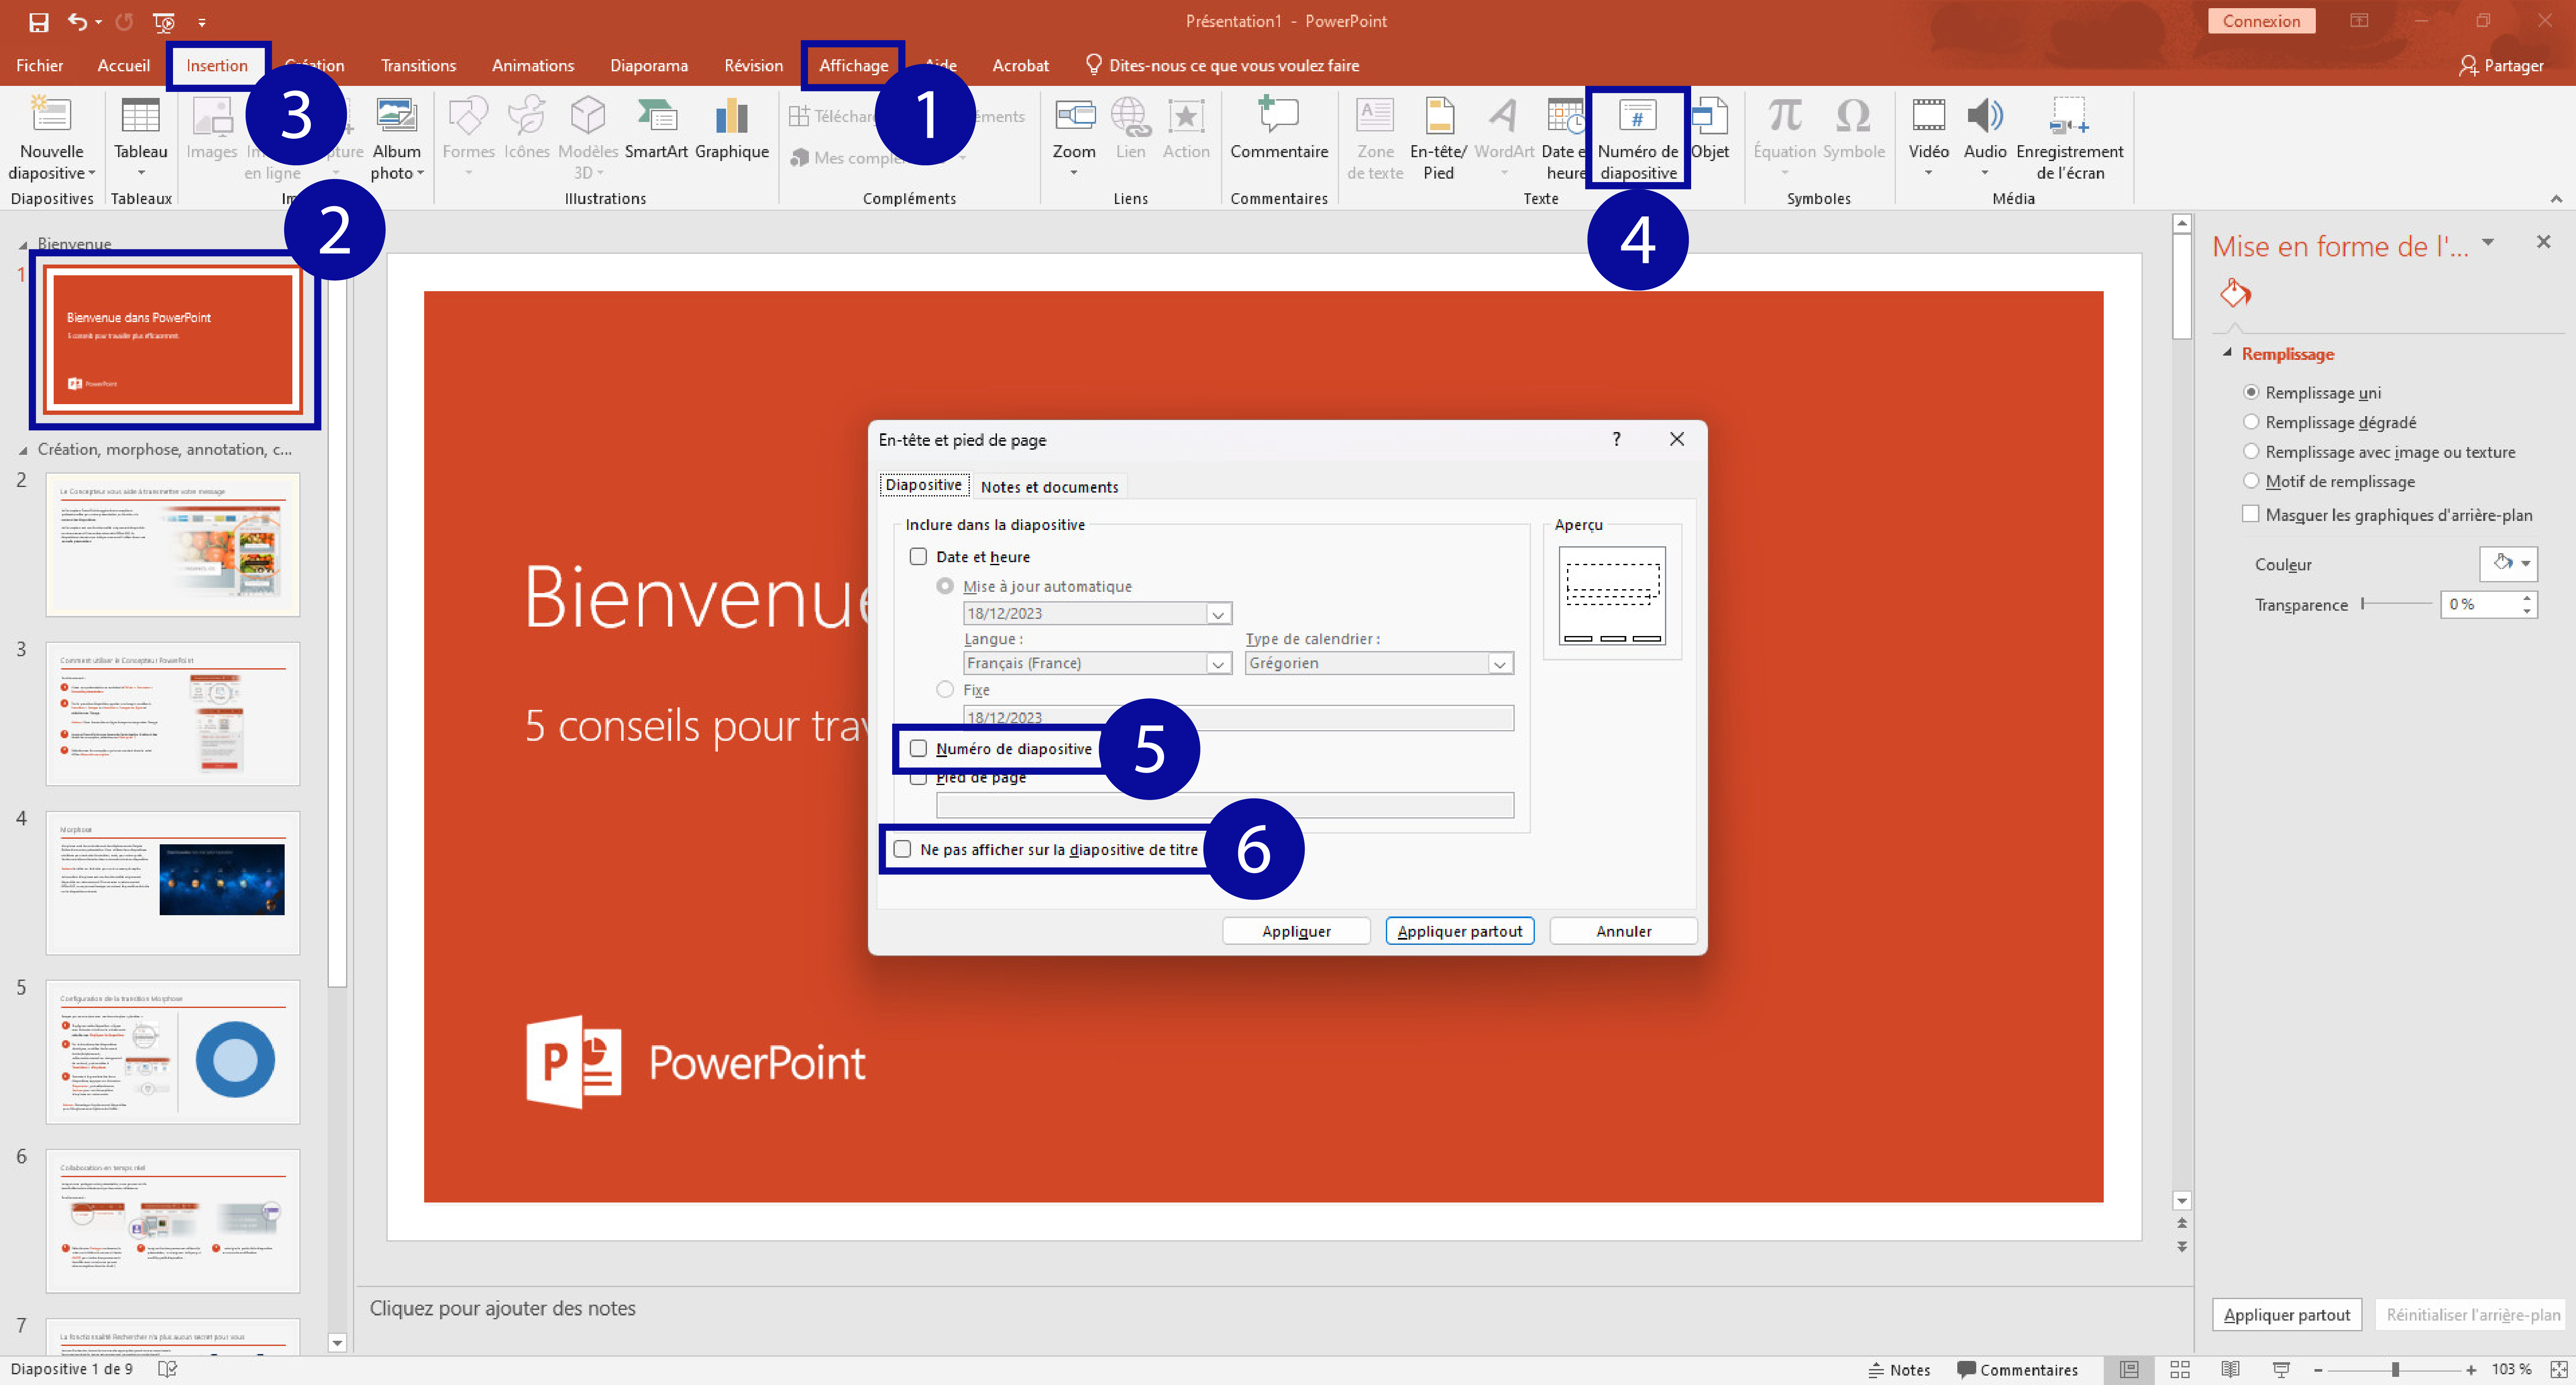Select slide 4 Morphose thumbnail

point(172,883)
